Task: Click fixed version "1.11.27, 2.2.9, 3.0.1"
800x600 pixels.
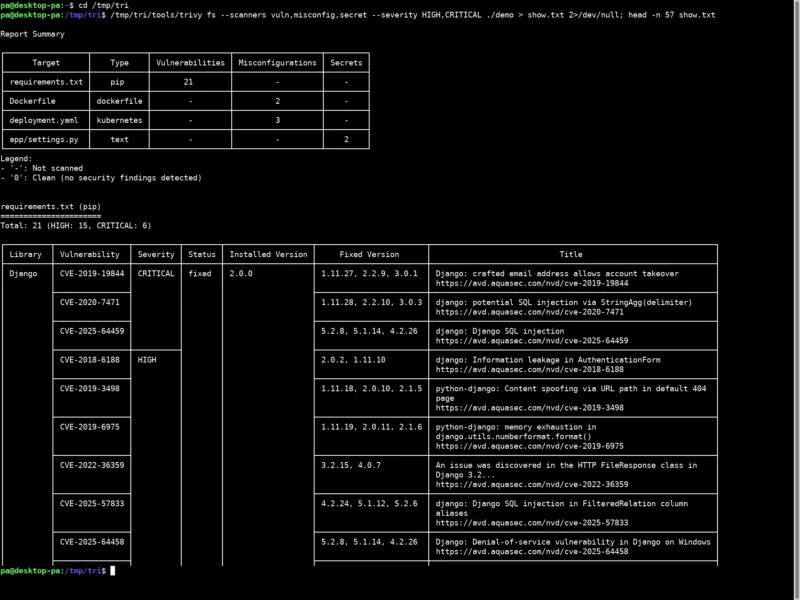Action: click(x=369, y=273)
